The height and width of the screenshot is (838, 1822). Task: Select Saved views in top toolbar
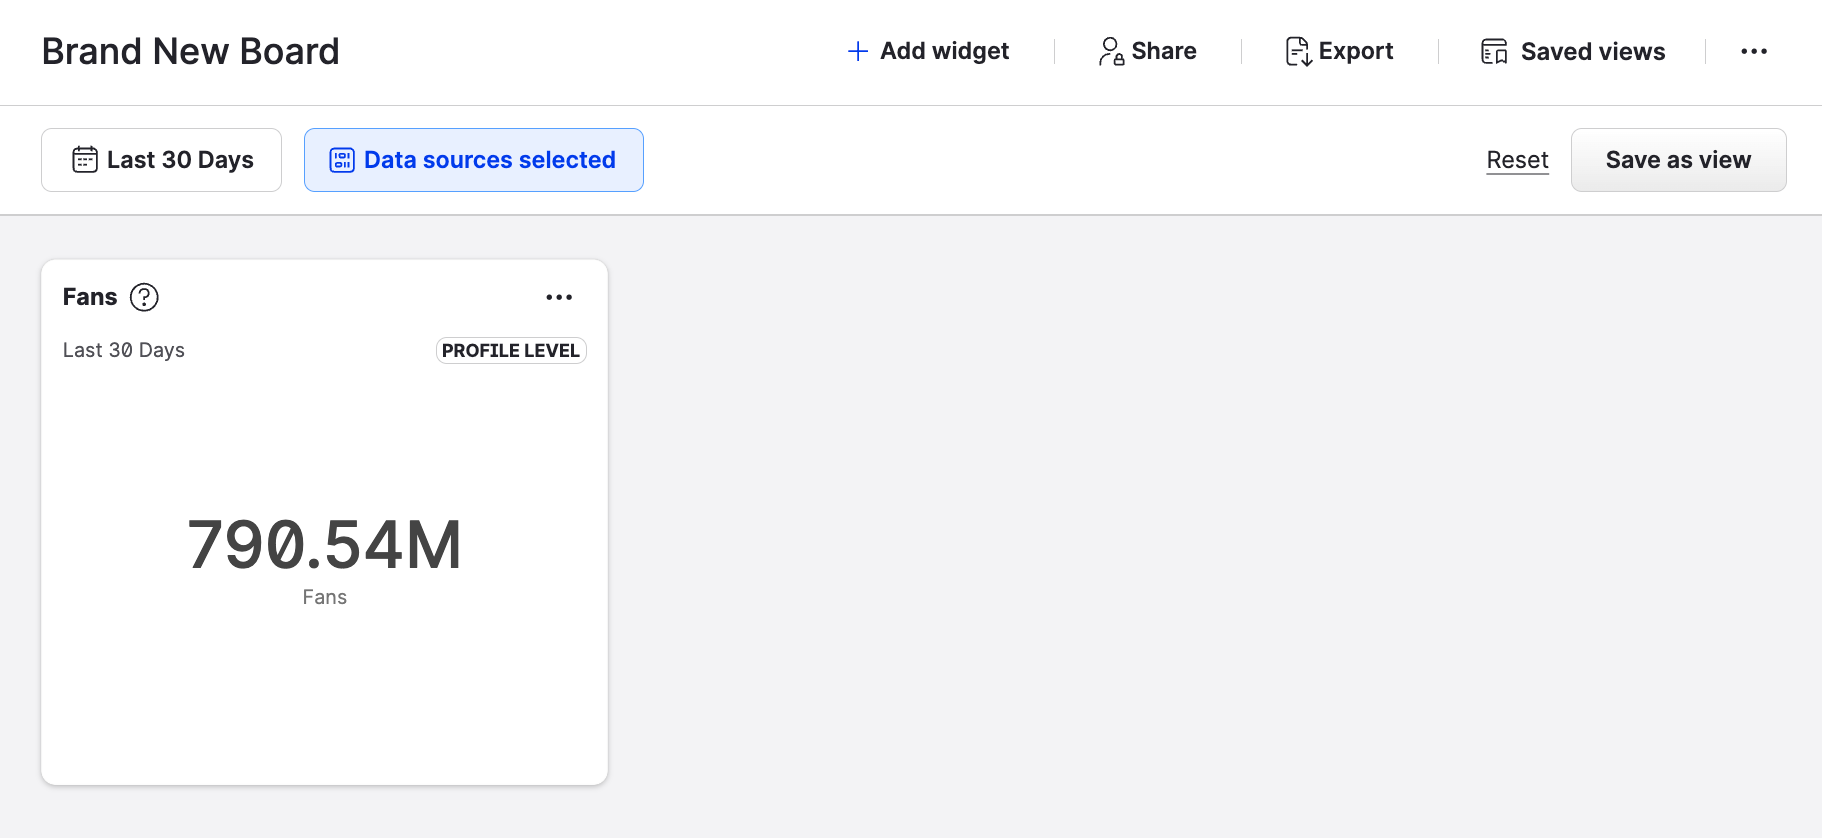[x=1592, y=51]
